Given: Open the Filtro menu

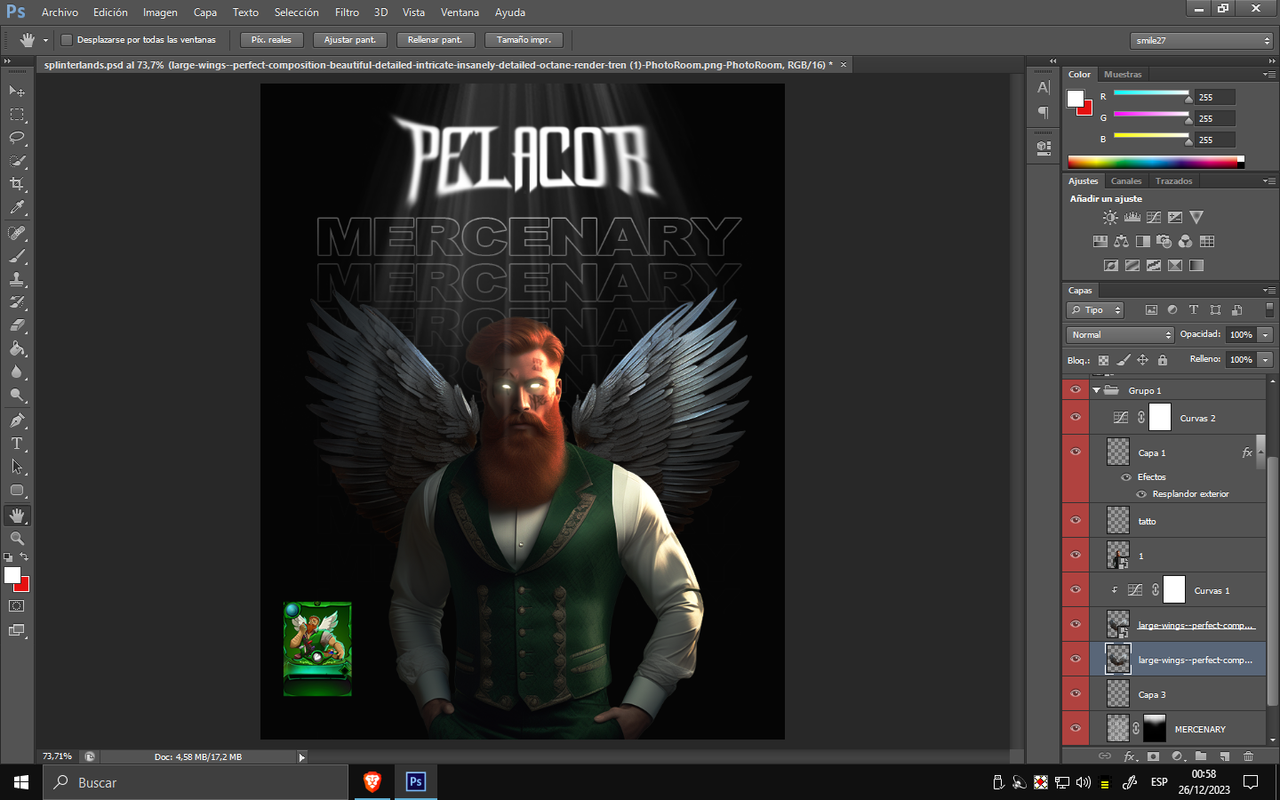Looking at the screenshot, I should pos(347,13).
